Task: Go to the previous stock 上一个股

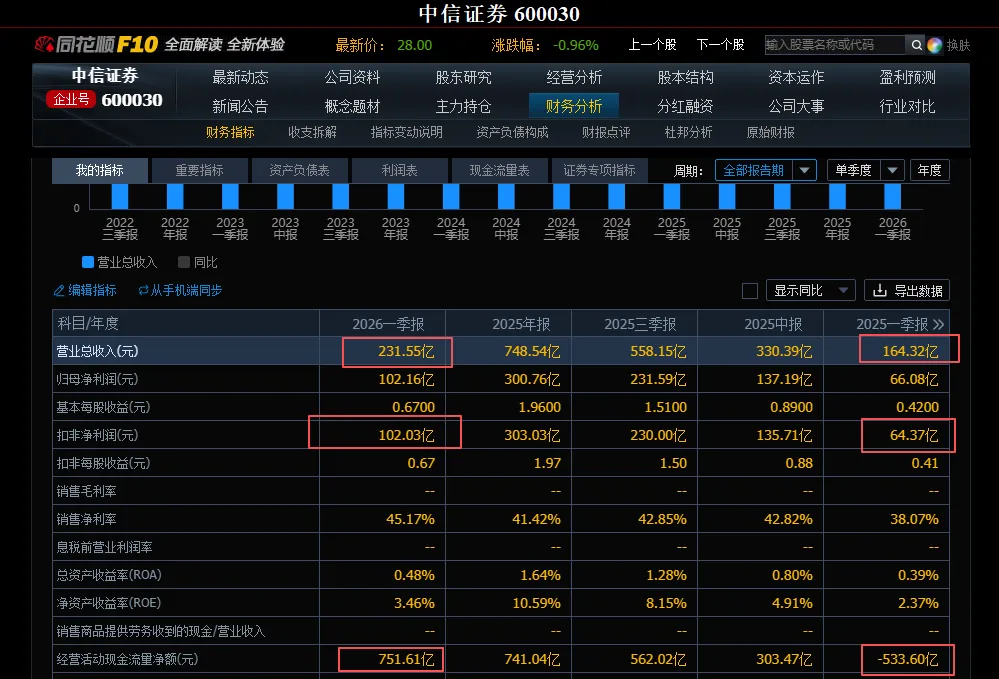Action: click(652, 45)
